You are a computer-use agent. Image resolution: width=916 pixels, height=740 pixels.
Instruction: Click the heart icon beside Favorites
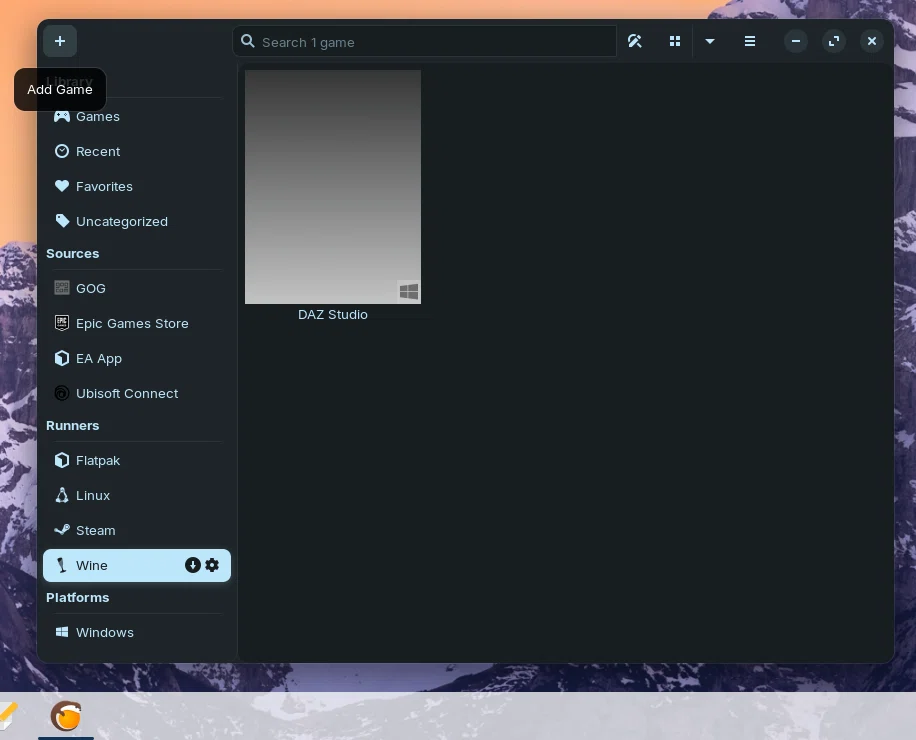tap(62, 186)
